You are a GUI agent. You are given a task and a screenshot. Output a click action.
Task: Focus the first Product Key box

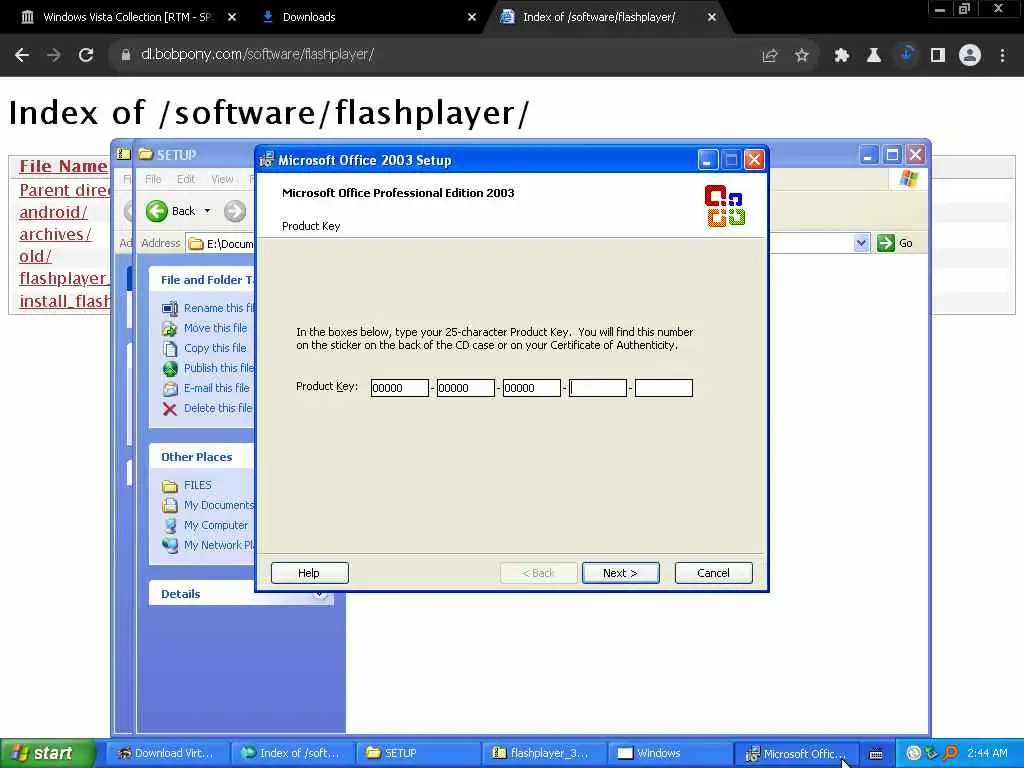pos(400,388)
